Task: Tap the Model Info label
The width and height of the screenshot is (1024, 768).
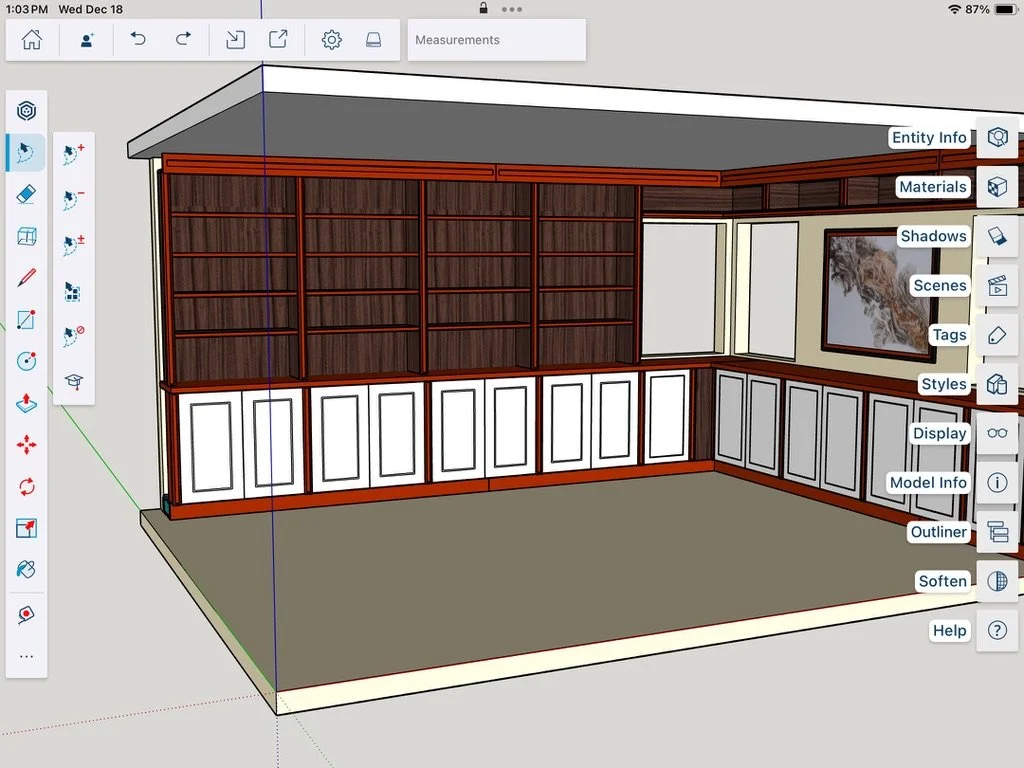Action: [x=928, y=483]
